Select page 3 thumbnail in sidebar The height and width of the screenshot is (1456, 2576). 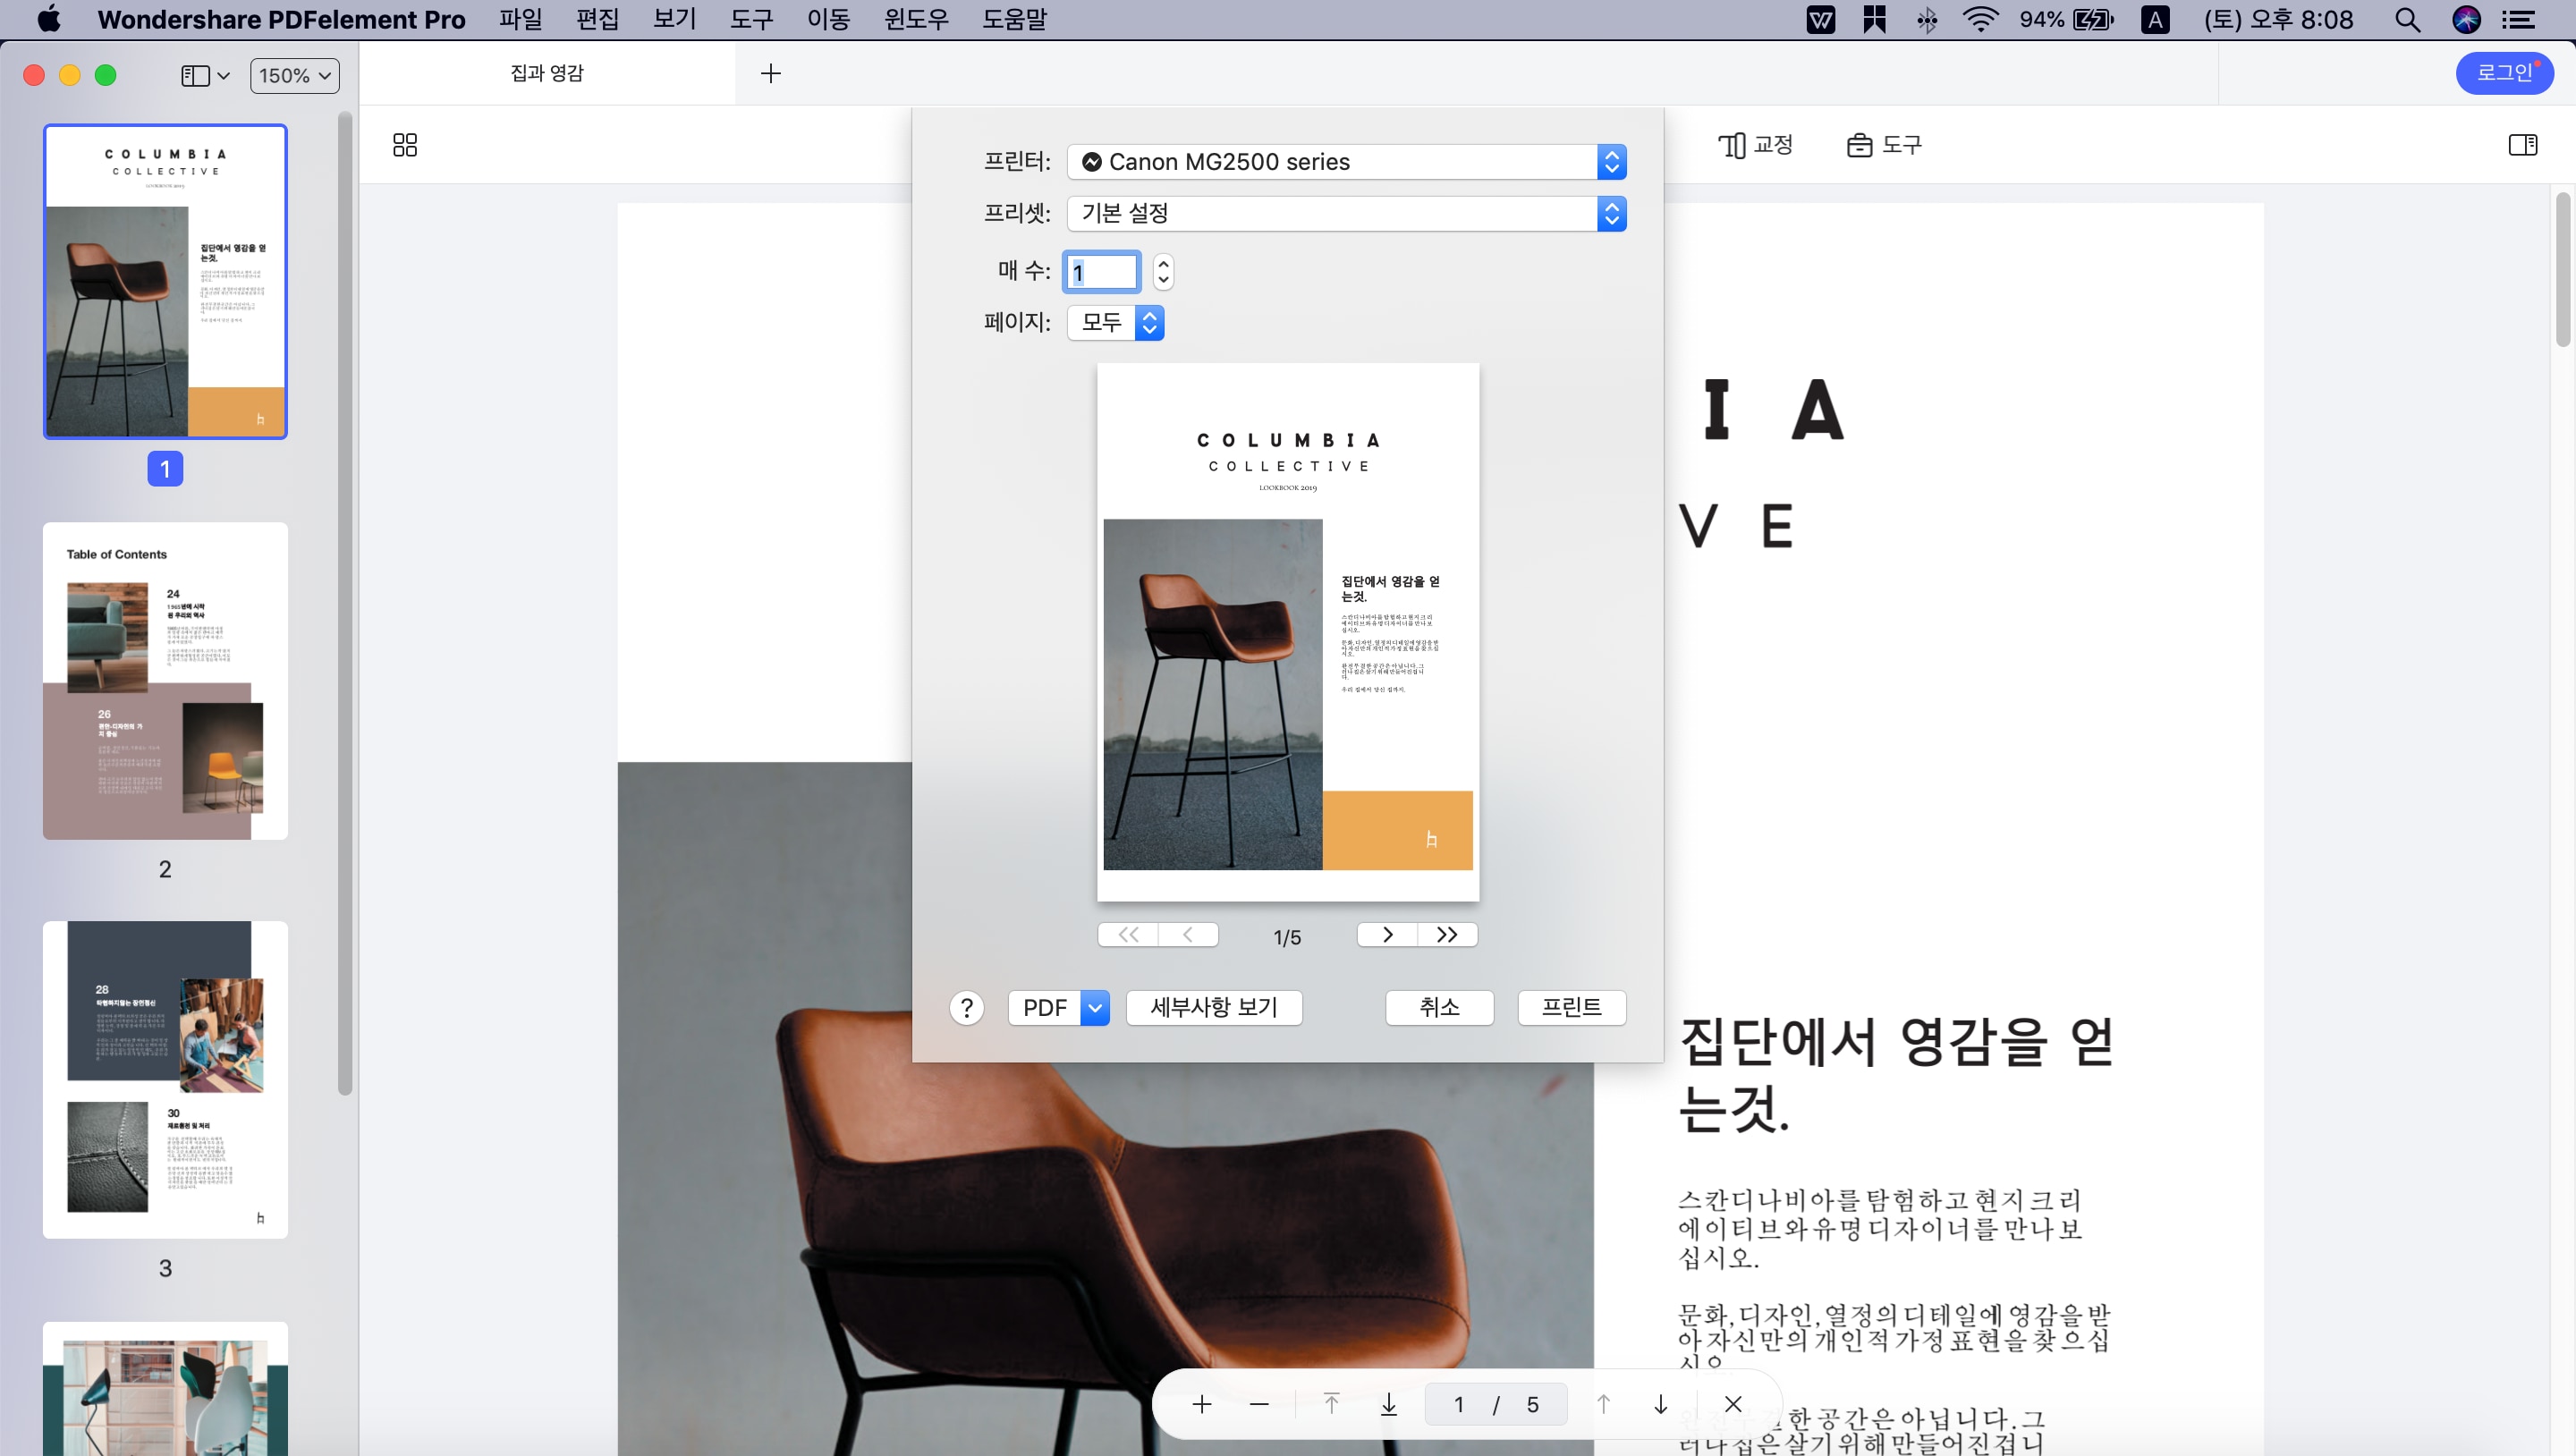coord(165,1080)
